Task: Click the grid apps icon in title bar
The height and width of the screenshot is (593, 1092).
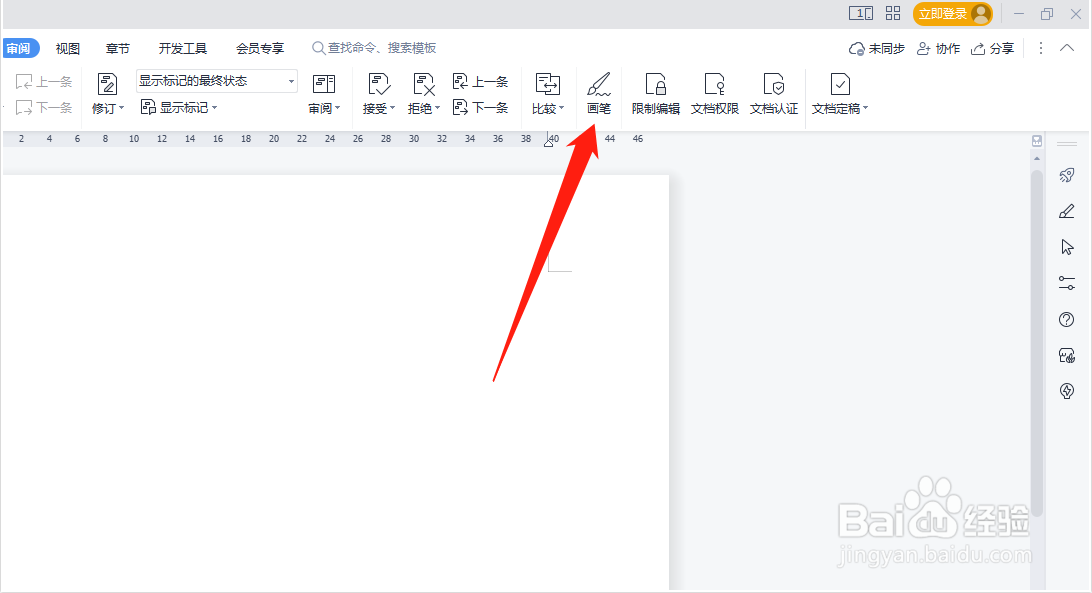Action: pyautogui.click(x=893, y=13)
